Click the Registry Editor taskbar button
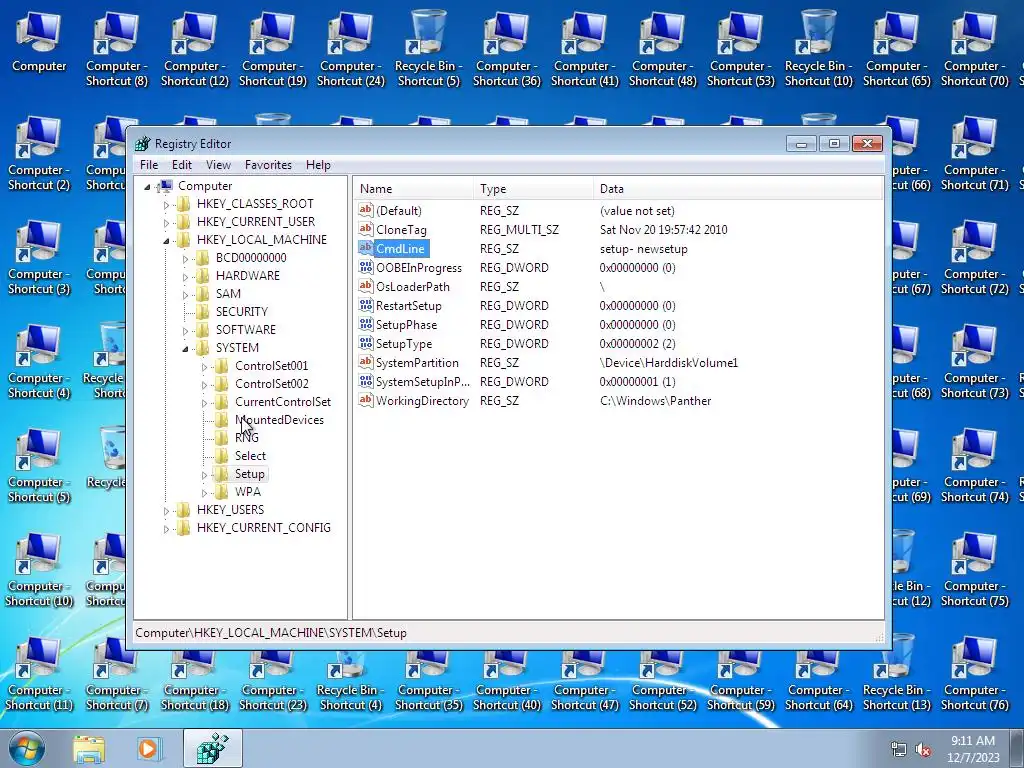 pos(213,748)
